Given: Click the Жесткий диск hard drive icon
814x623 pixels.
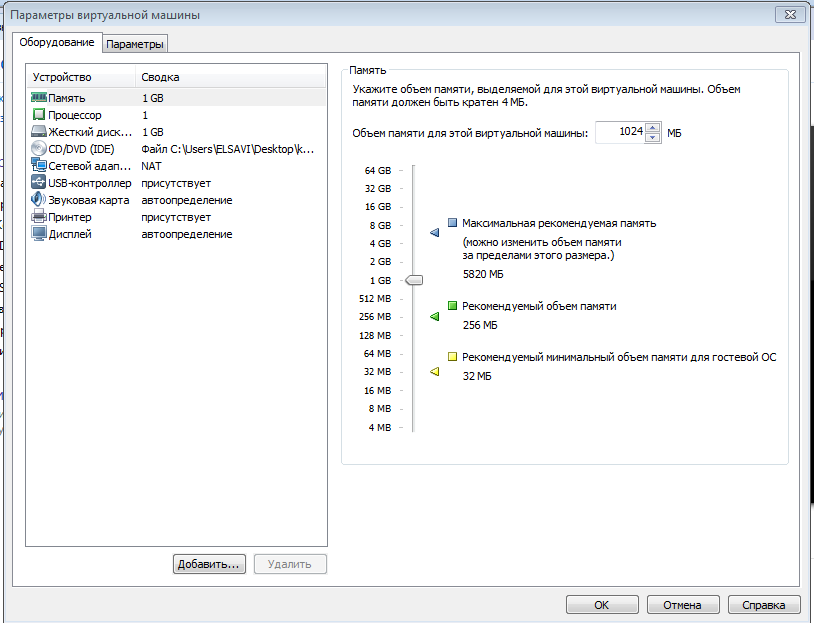Looking at the screenshot, I should (39, 132).
